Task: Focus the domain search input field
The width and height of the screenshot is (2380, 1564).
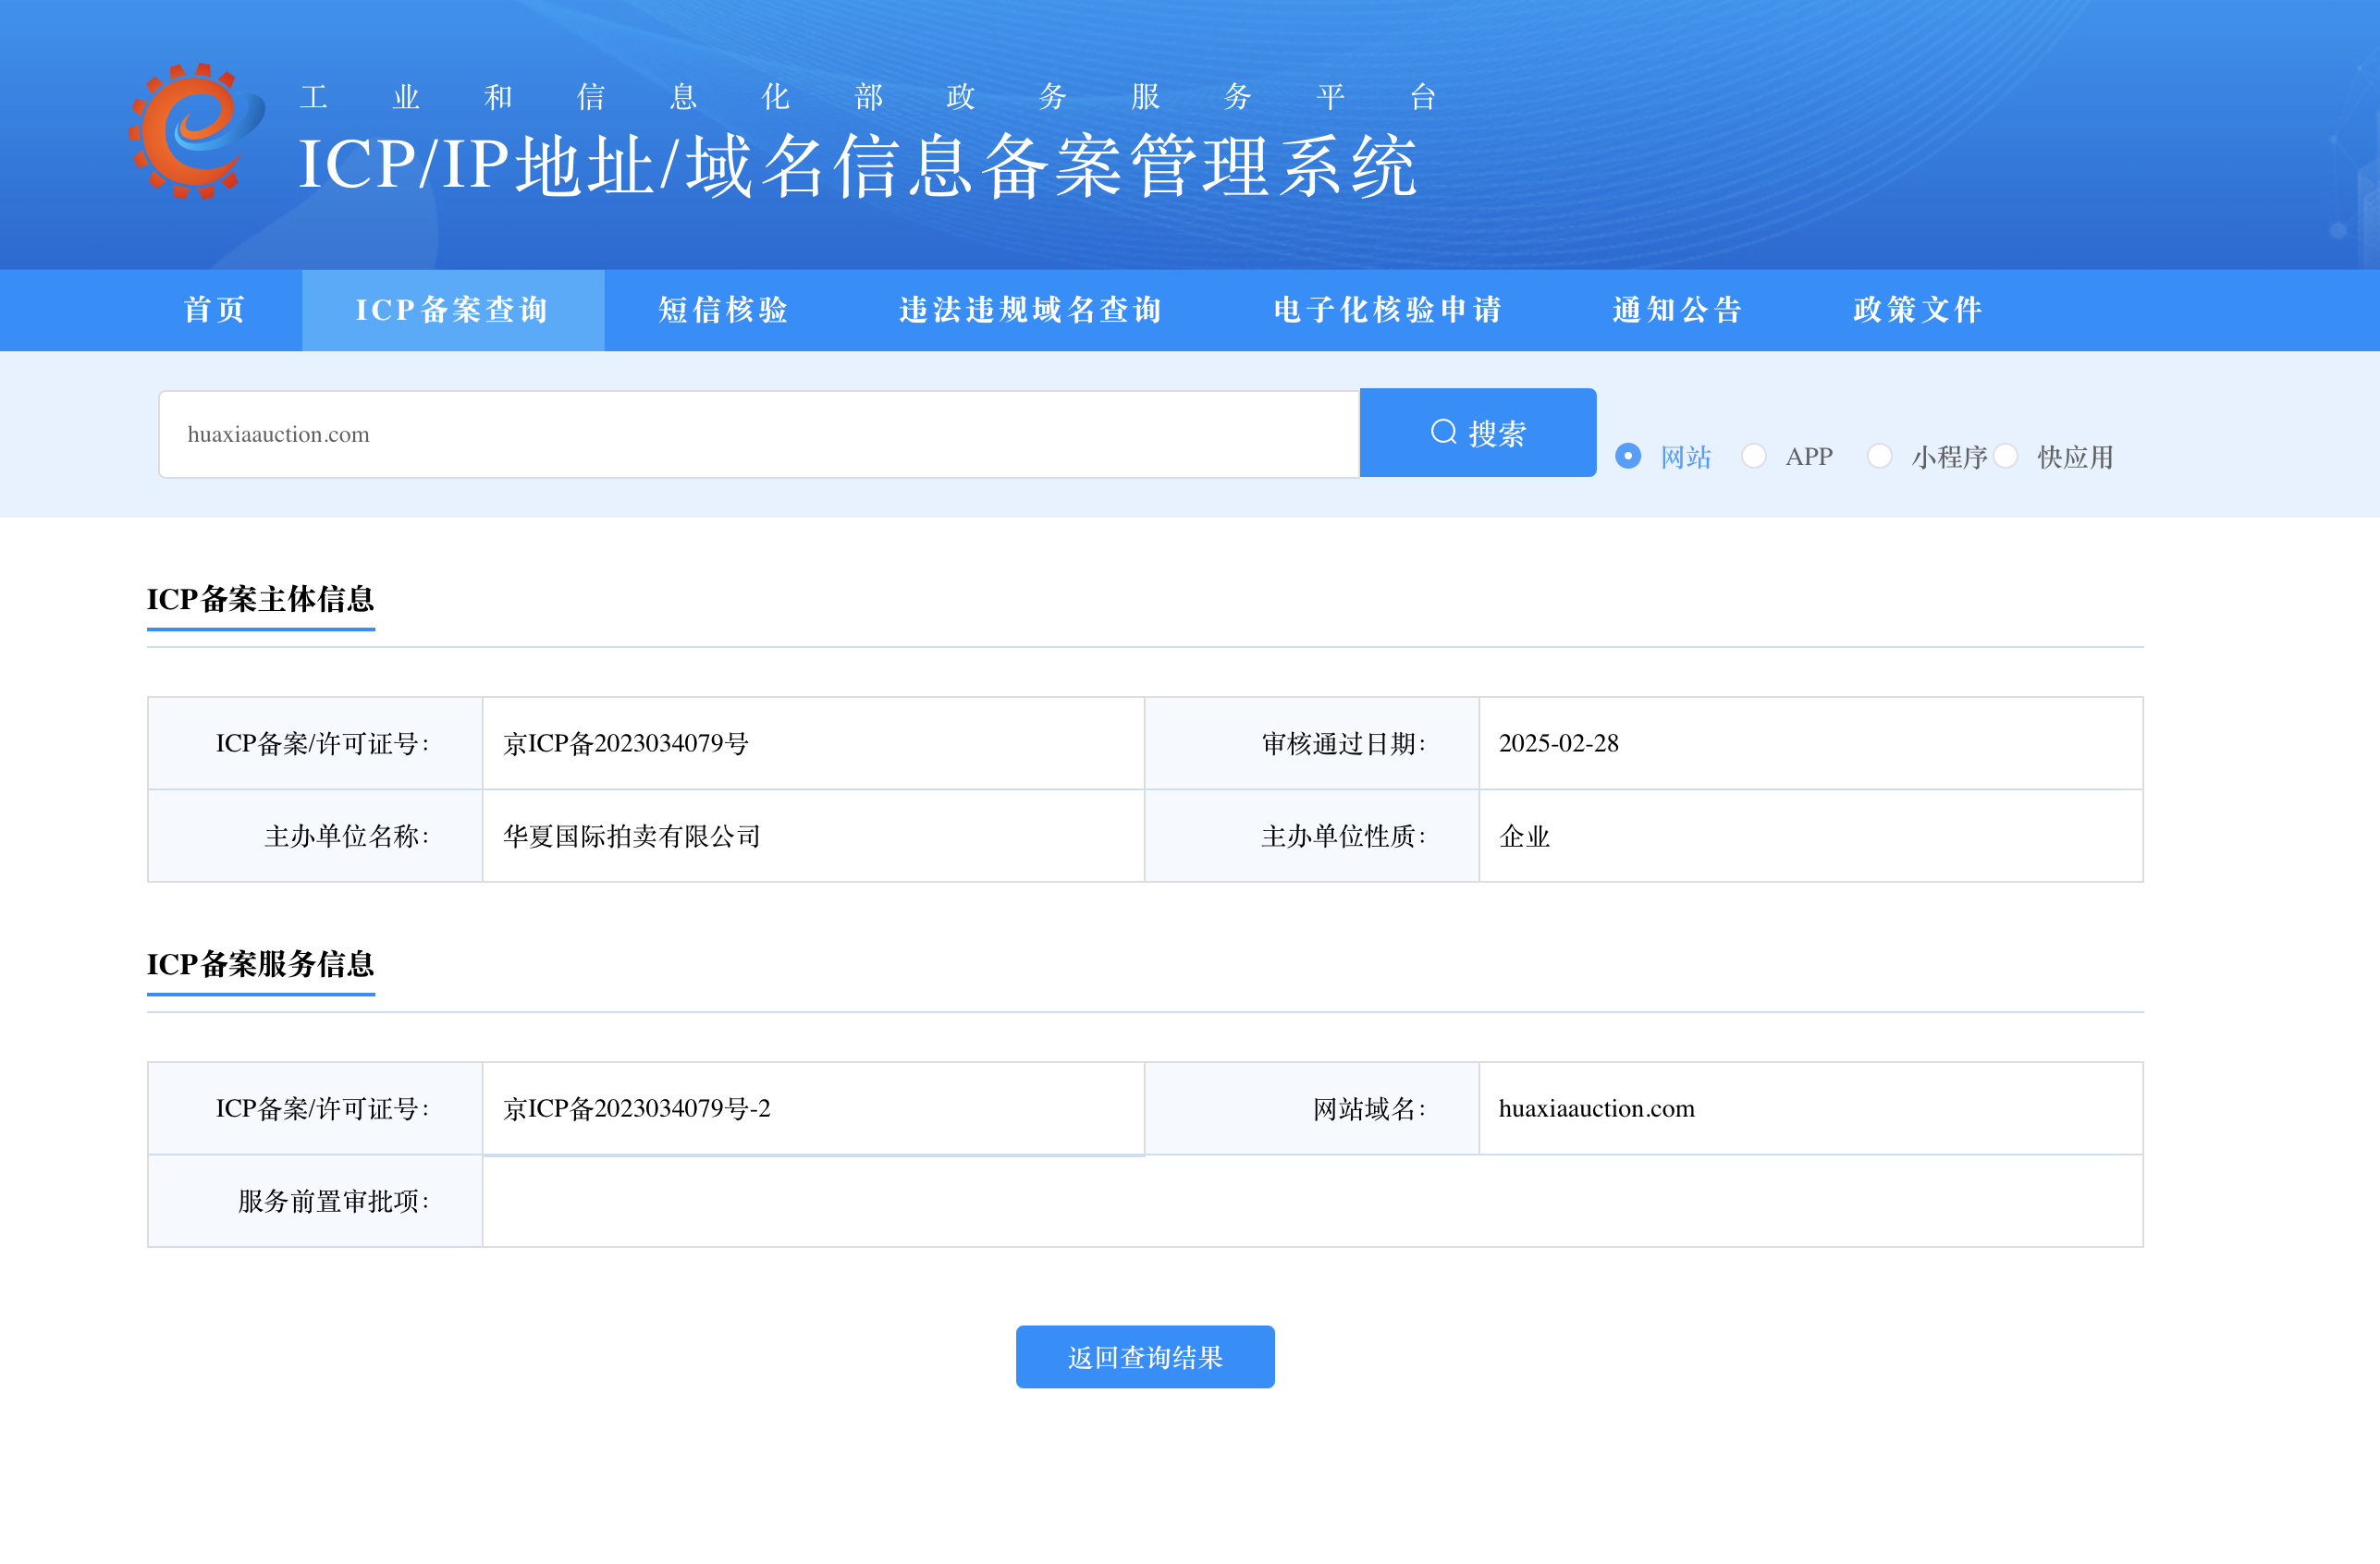Action: [x=758, y=434]
